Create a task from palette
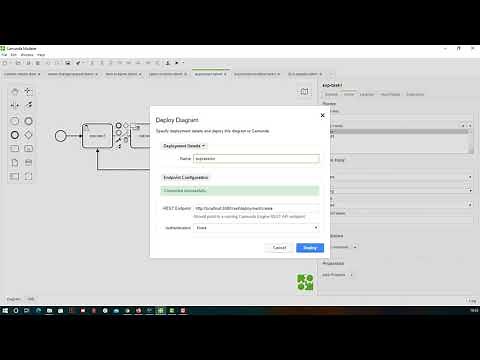Screen dimensions: 480x360 click(x=15, y=149)
